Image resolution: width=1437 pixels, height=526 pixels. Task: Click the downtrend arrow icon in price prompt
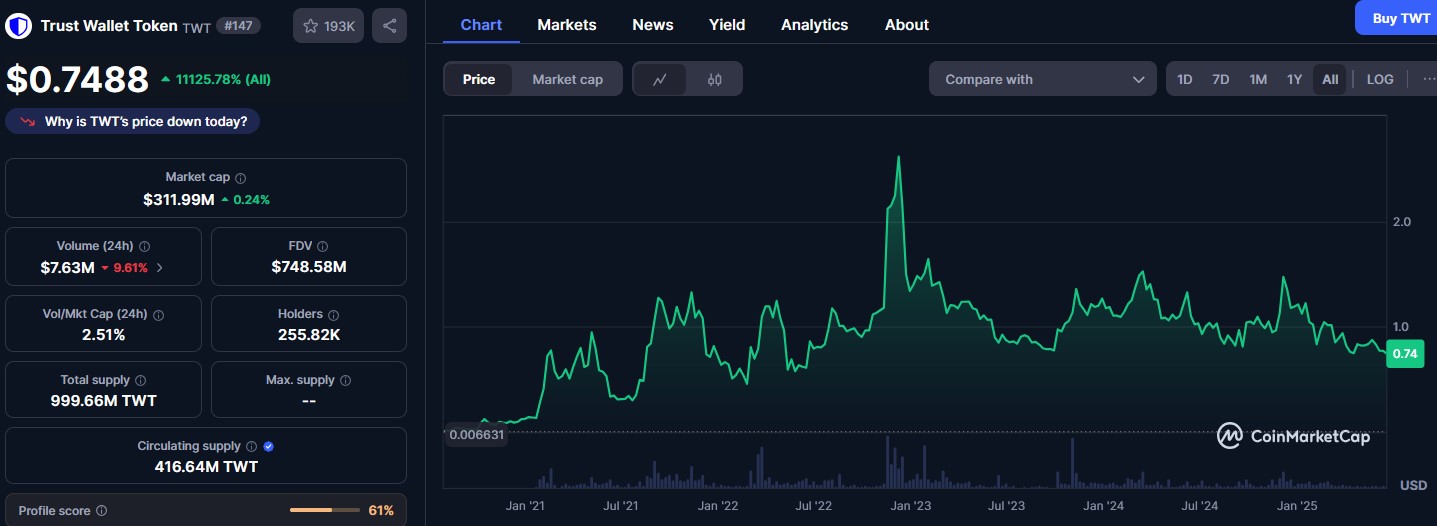(x=28, y=122)
